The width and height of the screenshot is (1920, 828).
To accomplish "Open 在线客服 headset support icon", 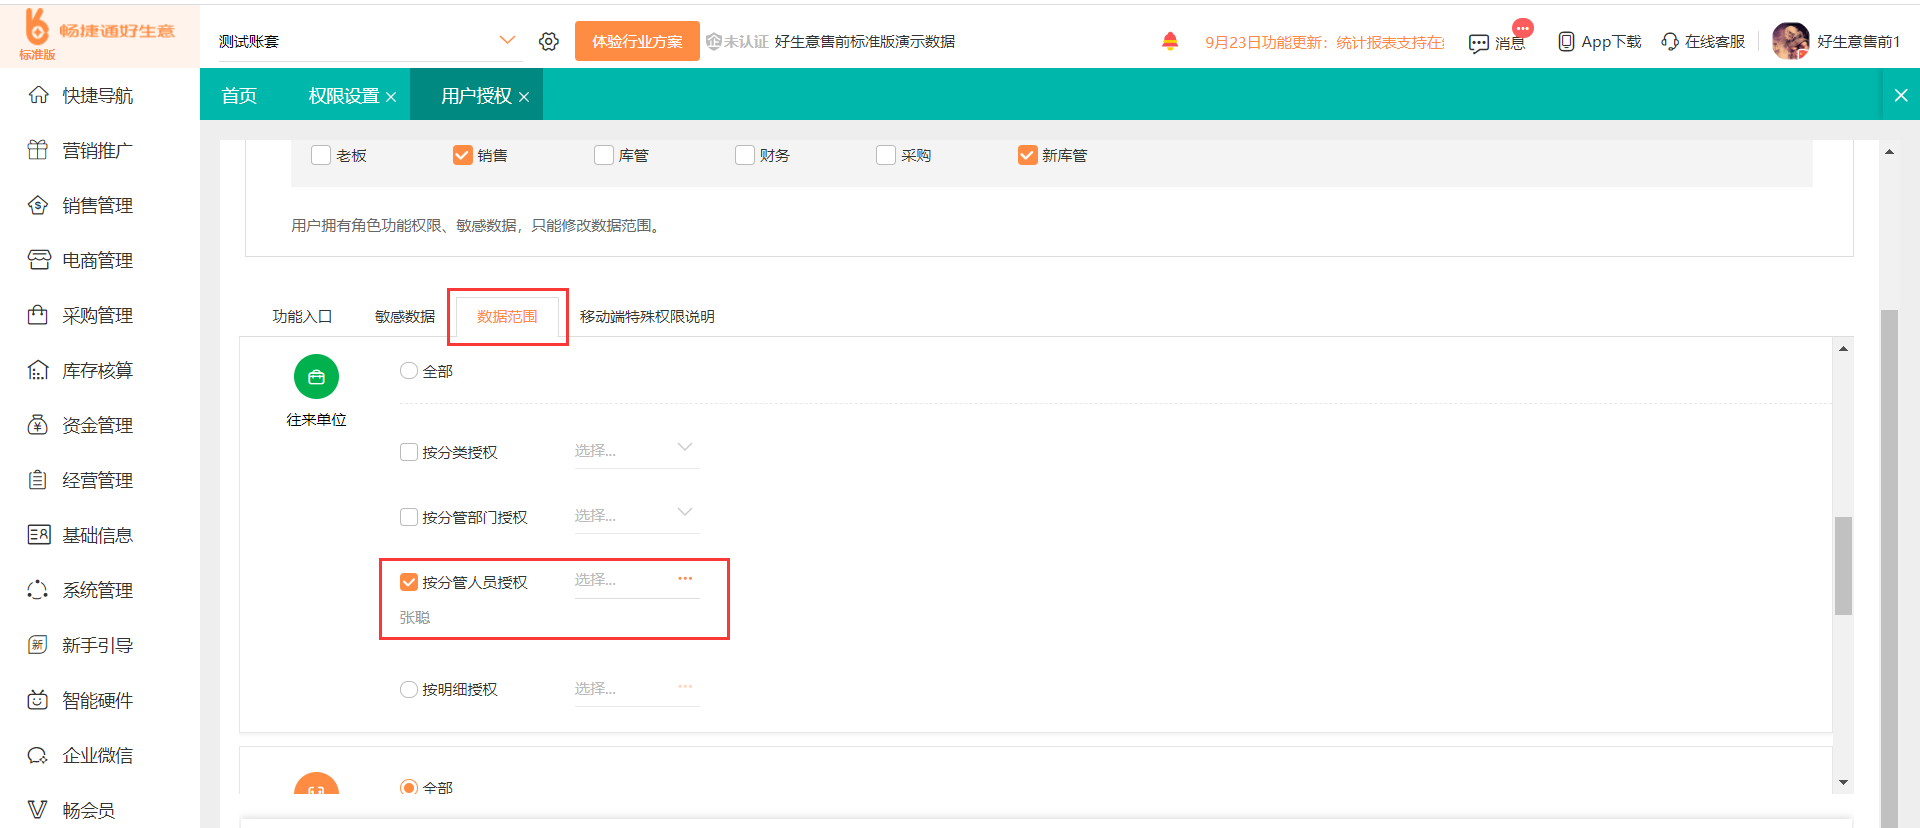I will coord(1669,41).
